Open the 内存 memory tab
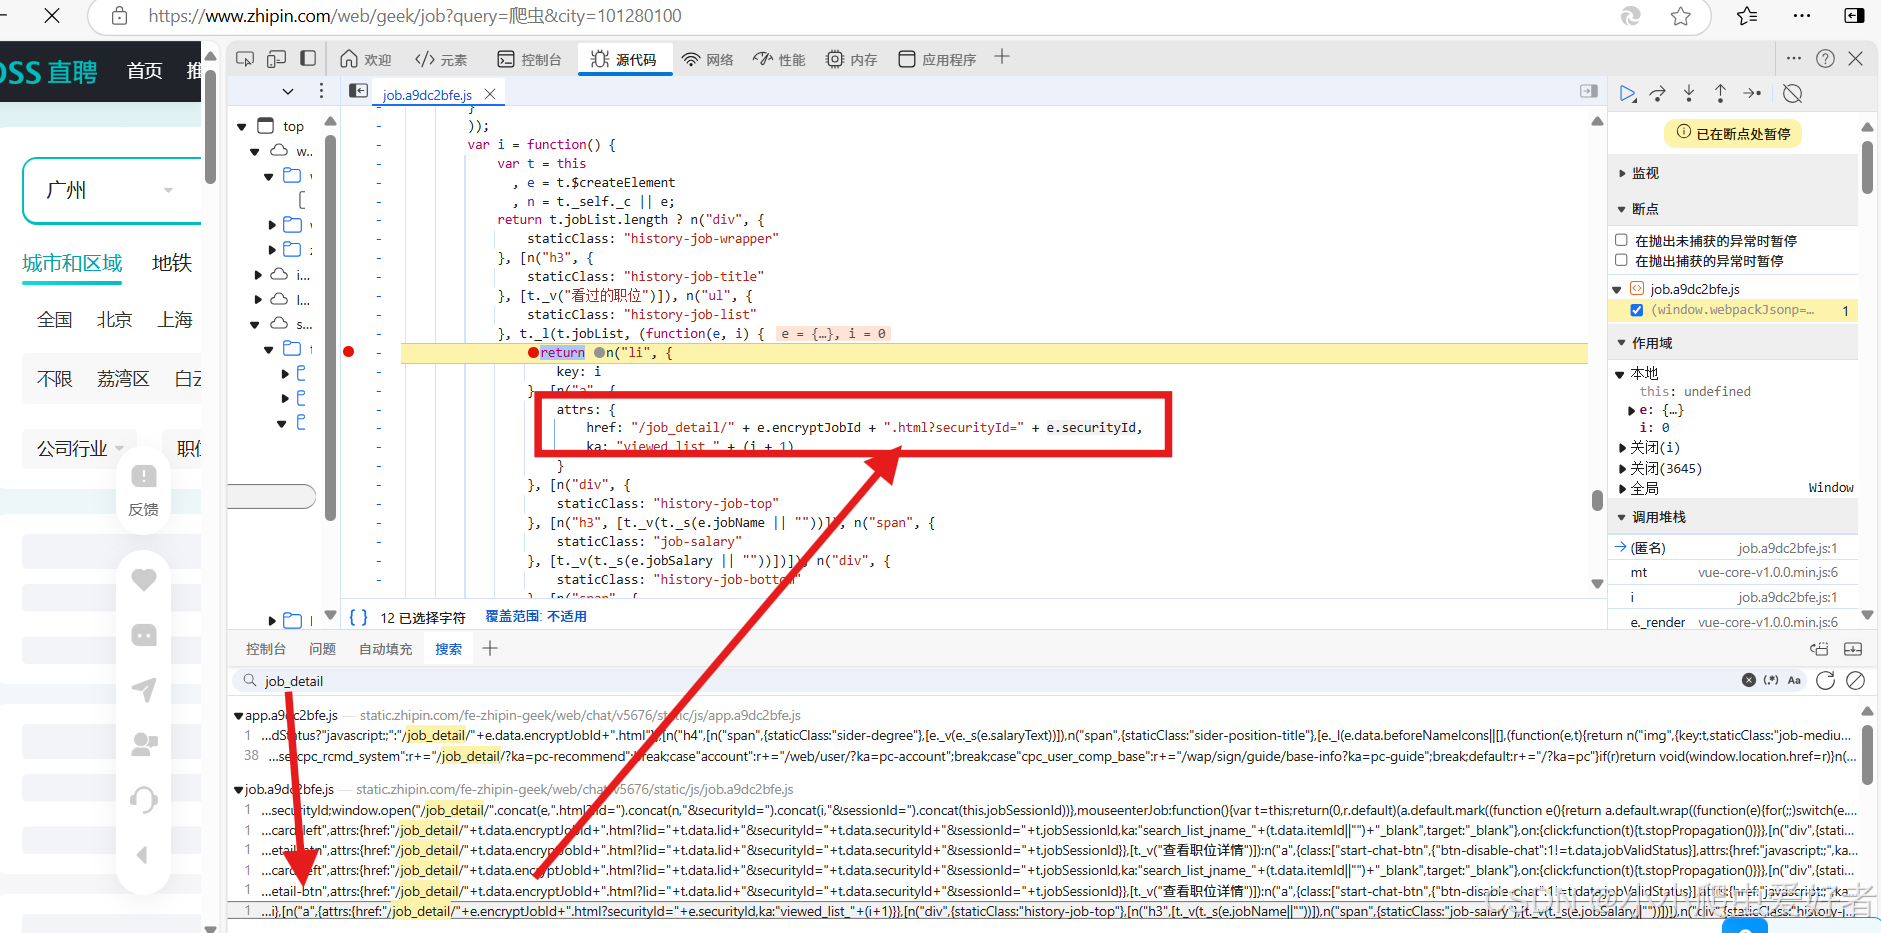Viewport: 1881px width, 933px height. (x=852, y=59)
